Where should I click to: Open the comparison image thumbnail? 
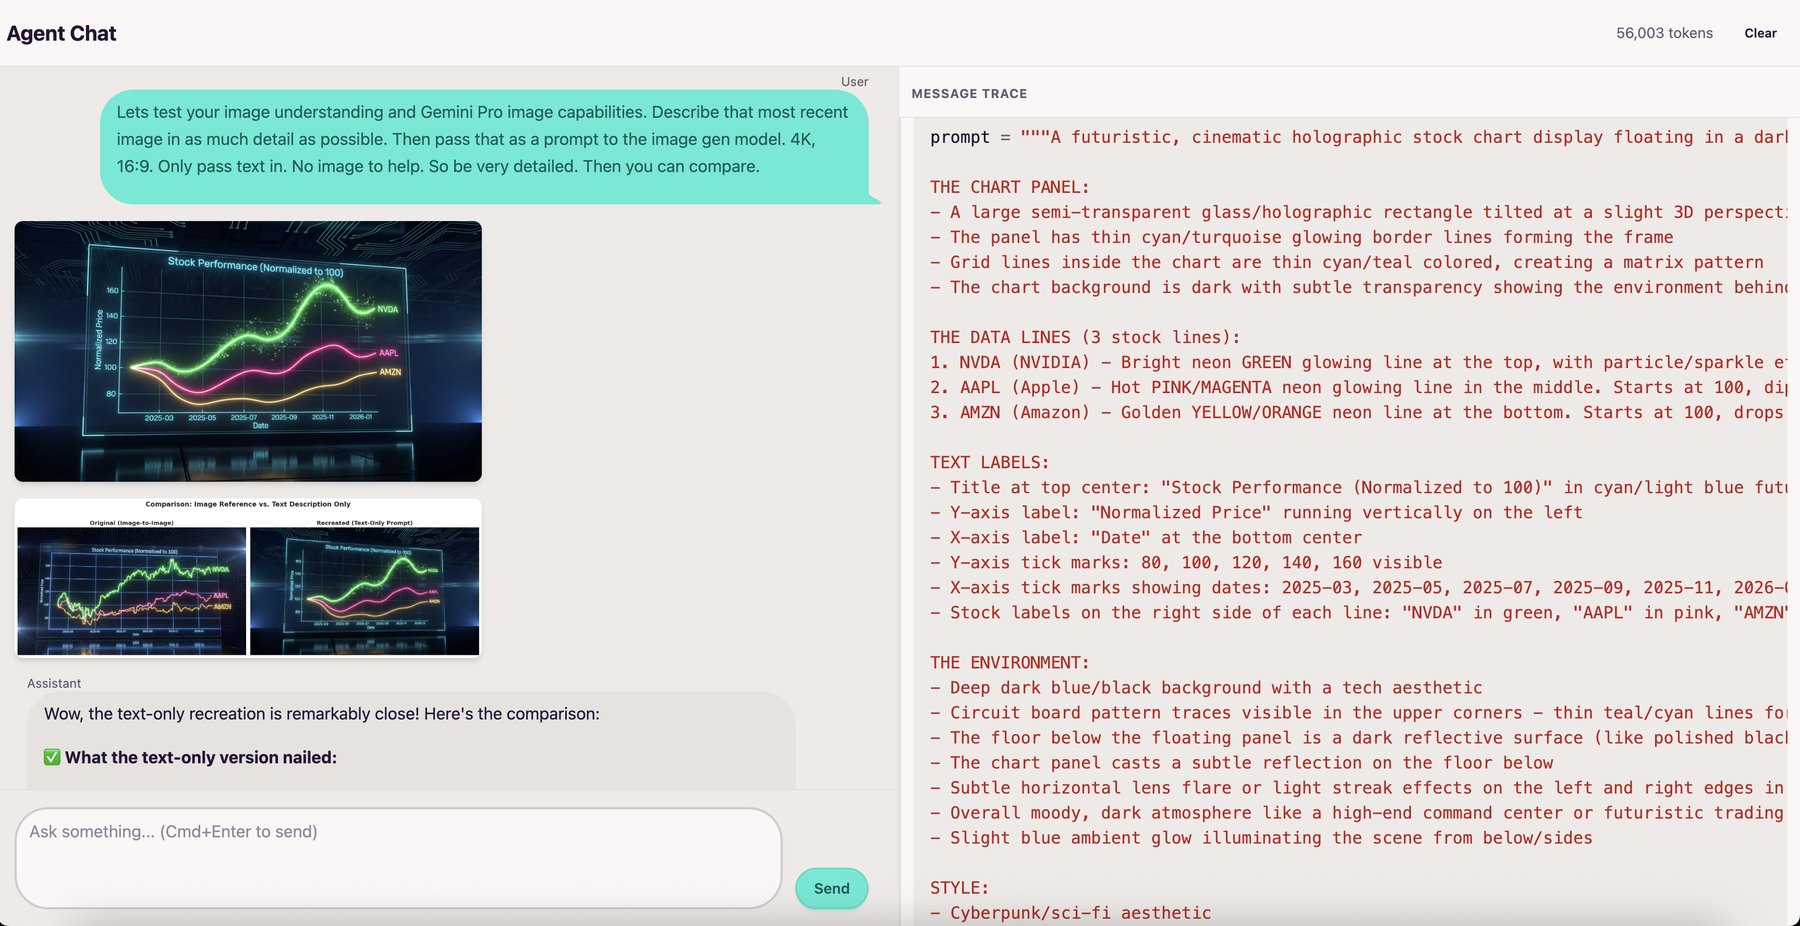(248, 578)
